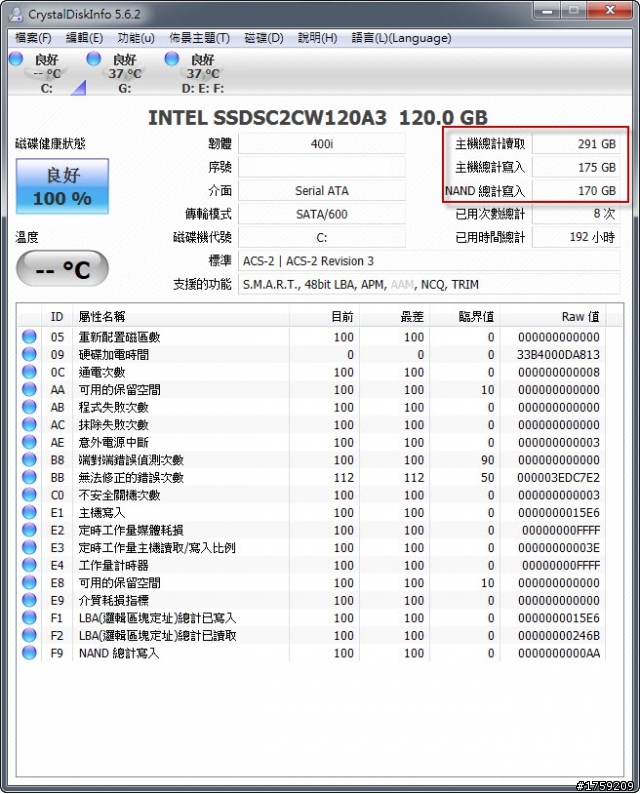
Task: Select the 介質耗損指標 attribute name
Action: [x=113, y=601]
